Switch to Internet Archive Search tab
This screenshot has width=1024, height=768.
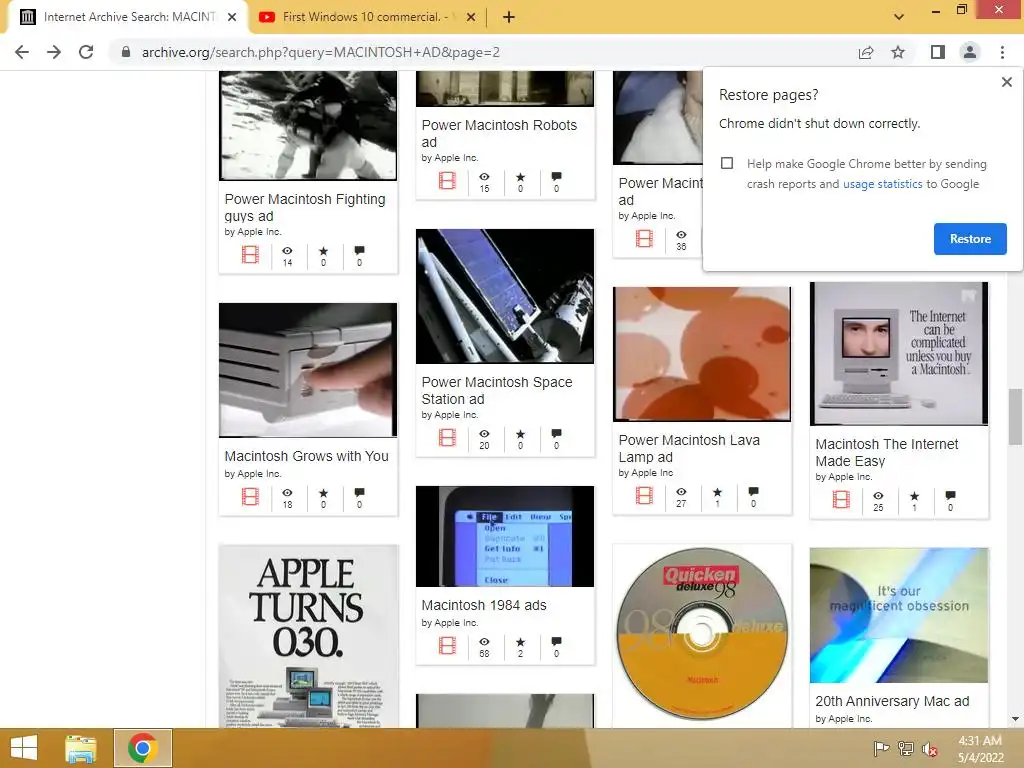[129, 17]
